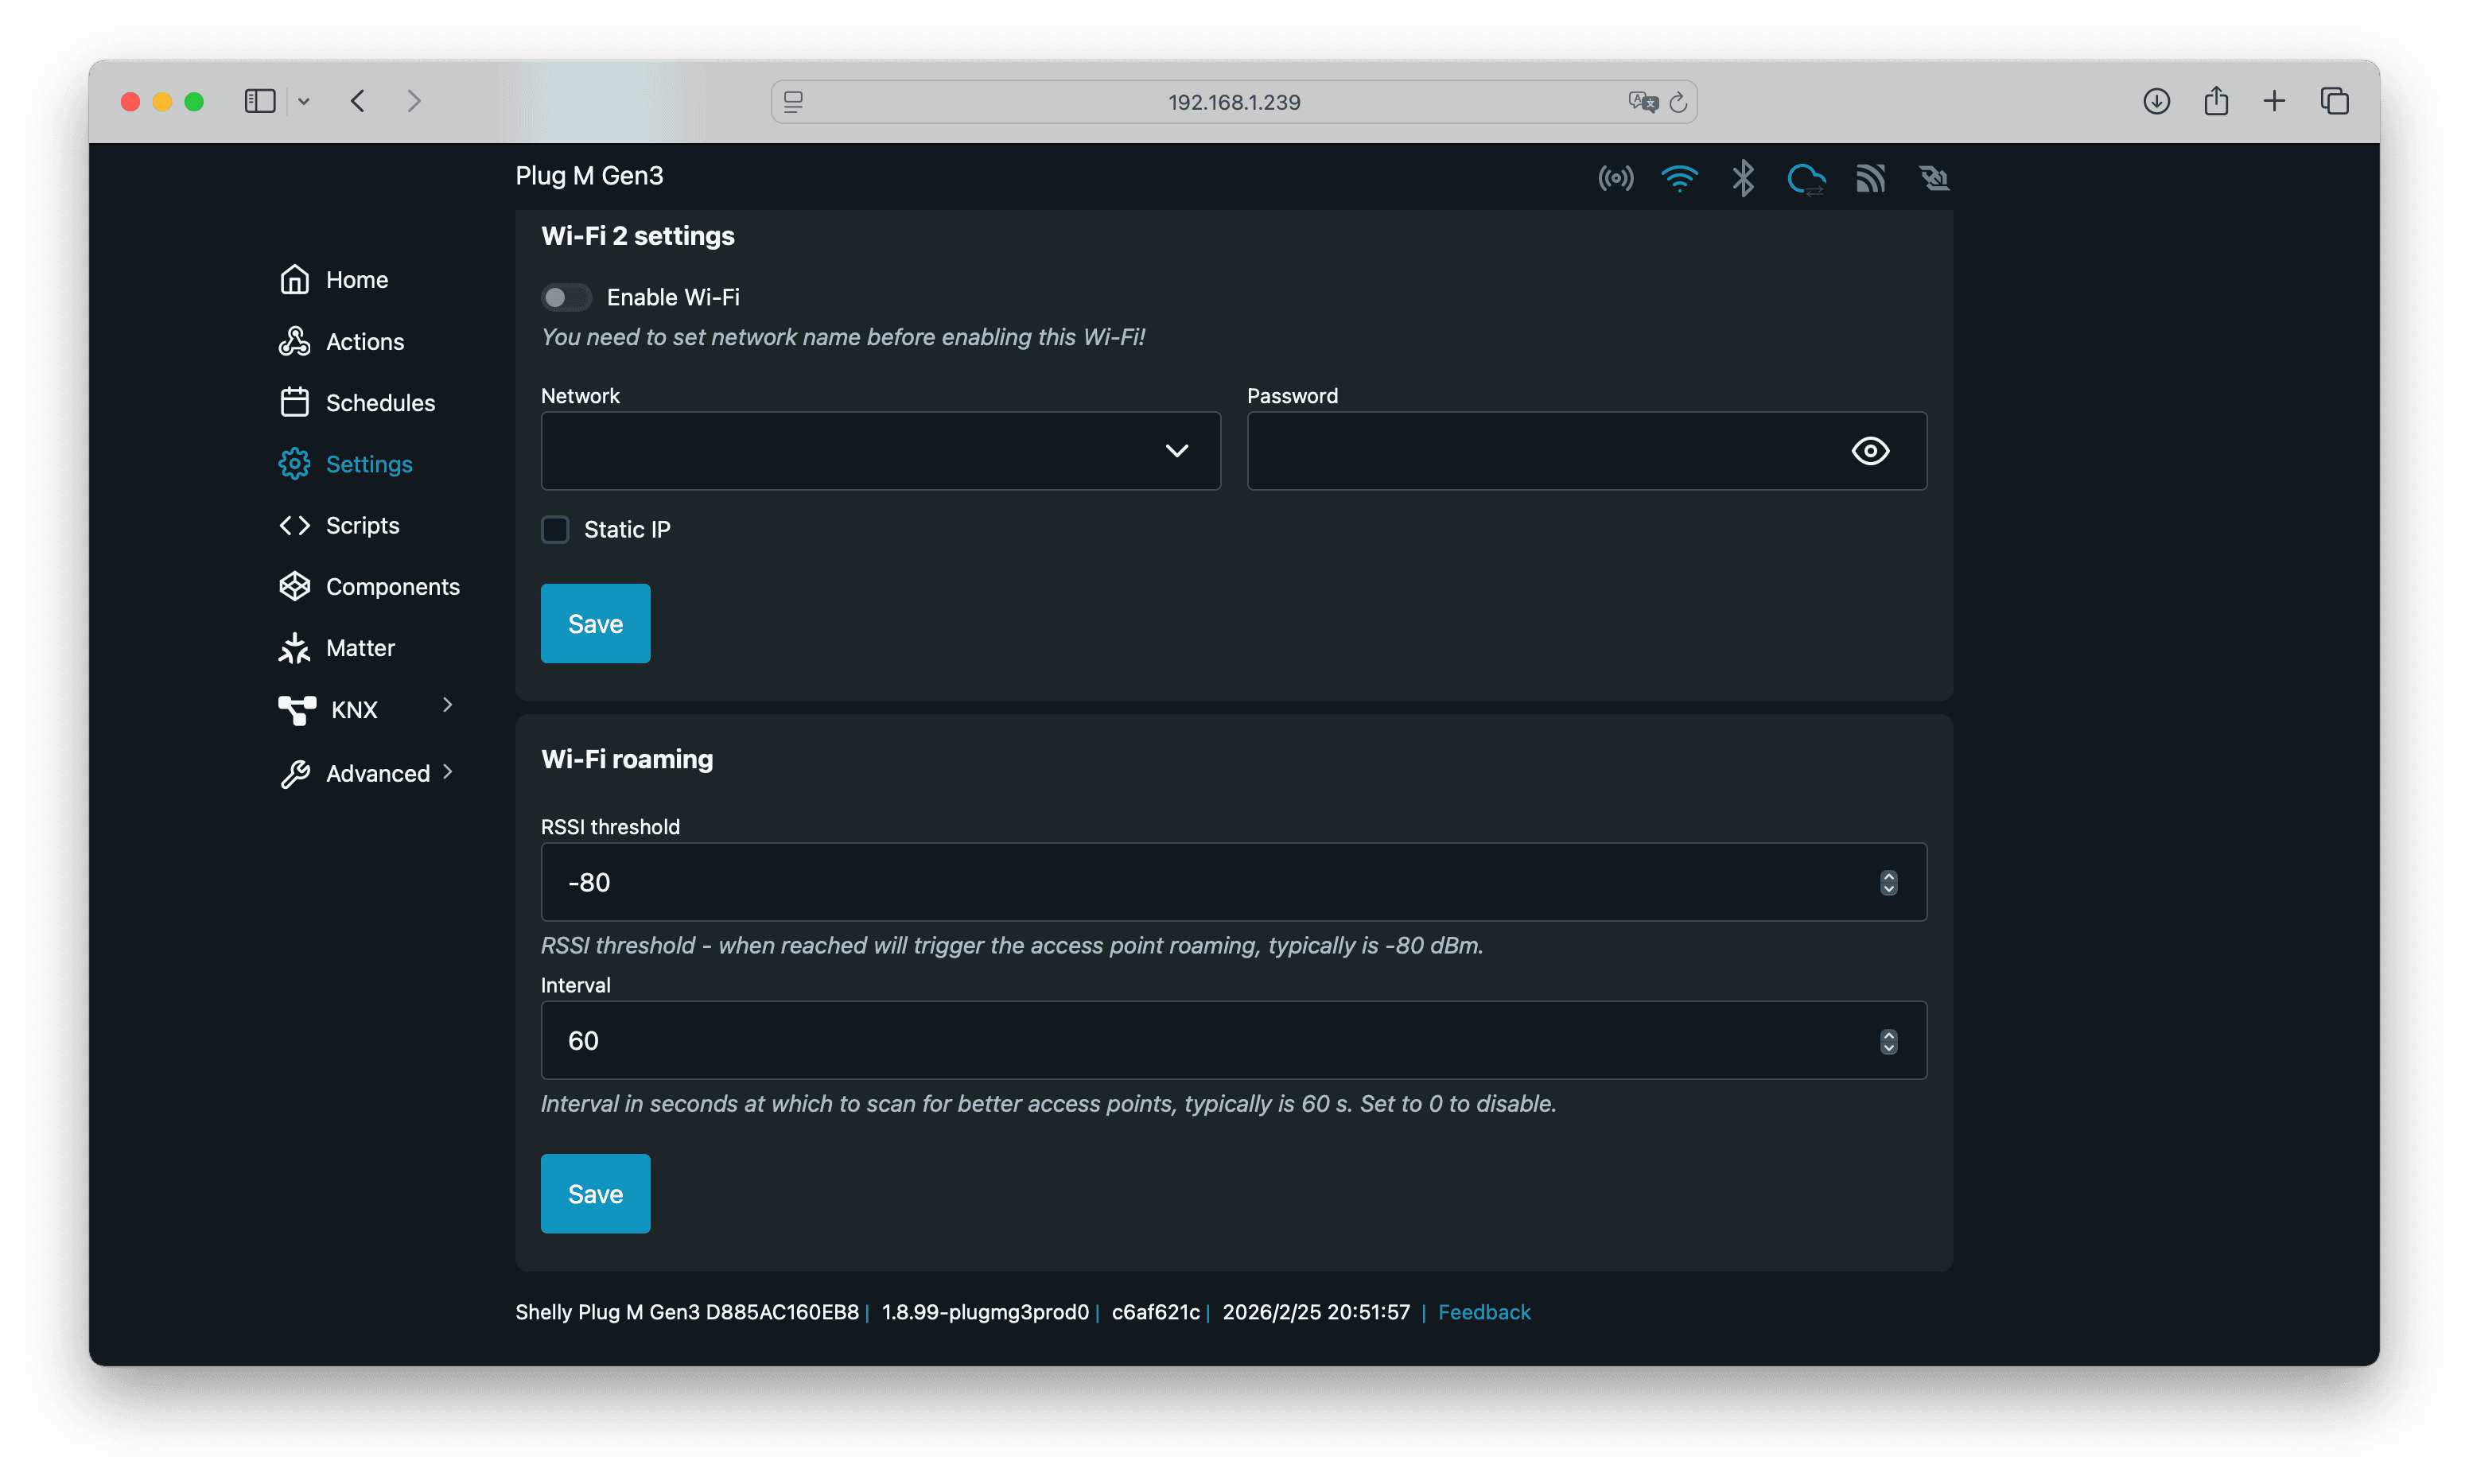This screenshot has width=2469, height=1484.
Task: Open the Scripts page from the sidebar
Action: (362, 525)
